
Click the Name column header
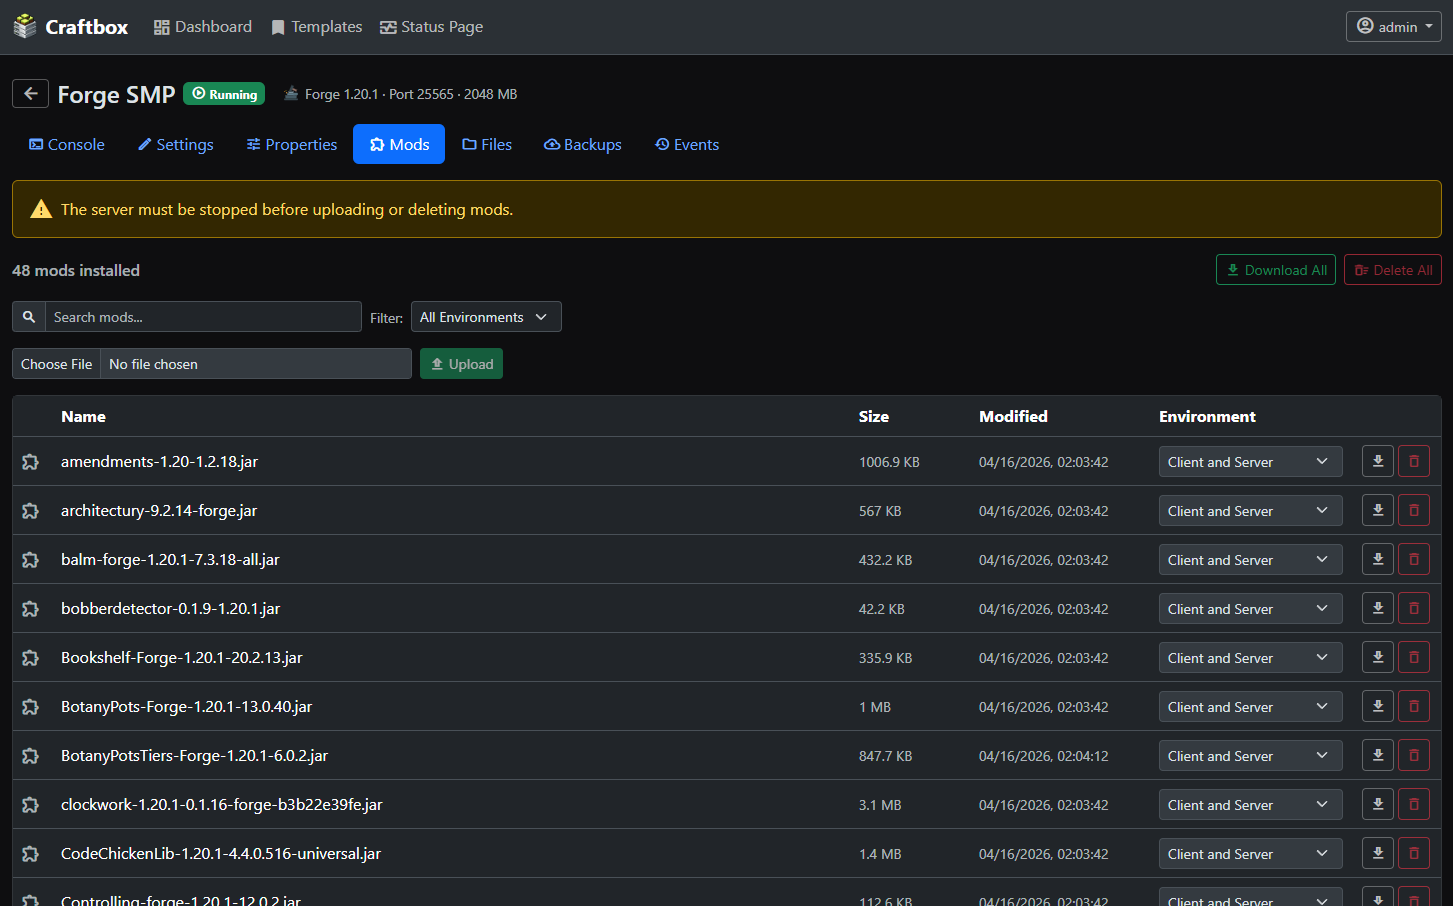83,416
